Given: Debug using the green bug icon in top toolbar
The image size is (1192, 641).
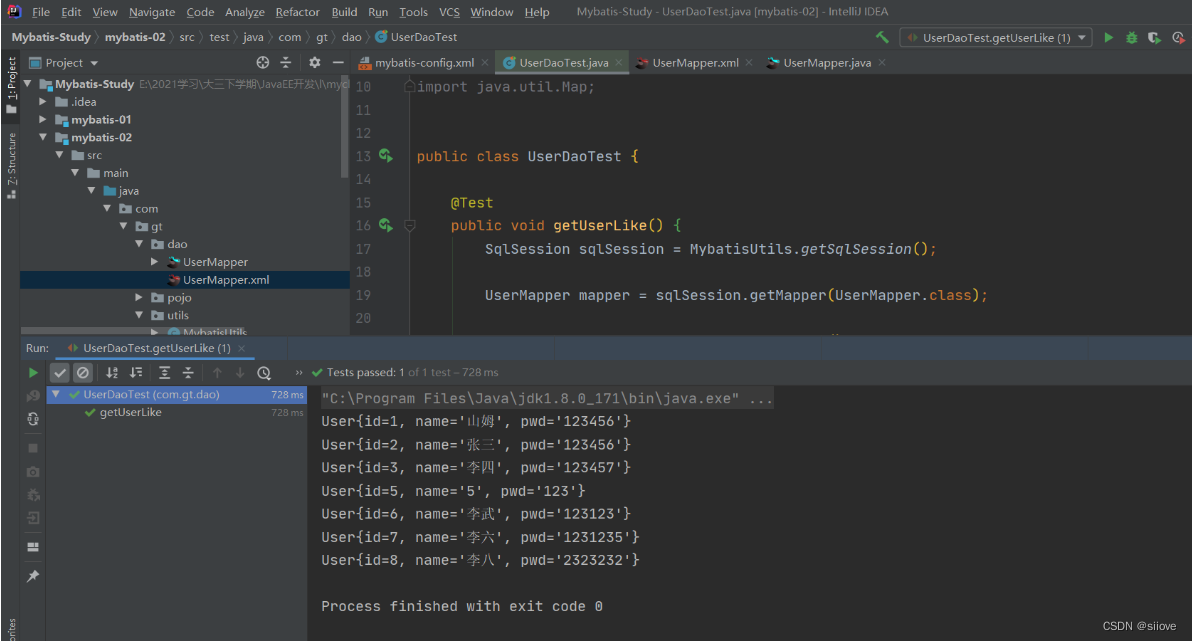Looking at the screenshot, I should [1131, 37].
